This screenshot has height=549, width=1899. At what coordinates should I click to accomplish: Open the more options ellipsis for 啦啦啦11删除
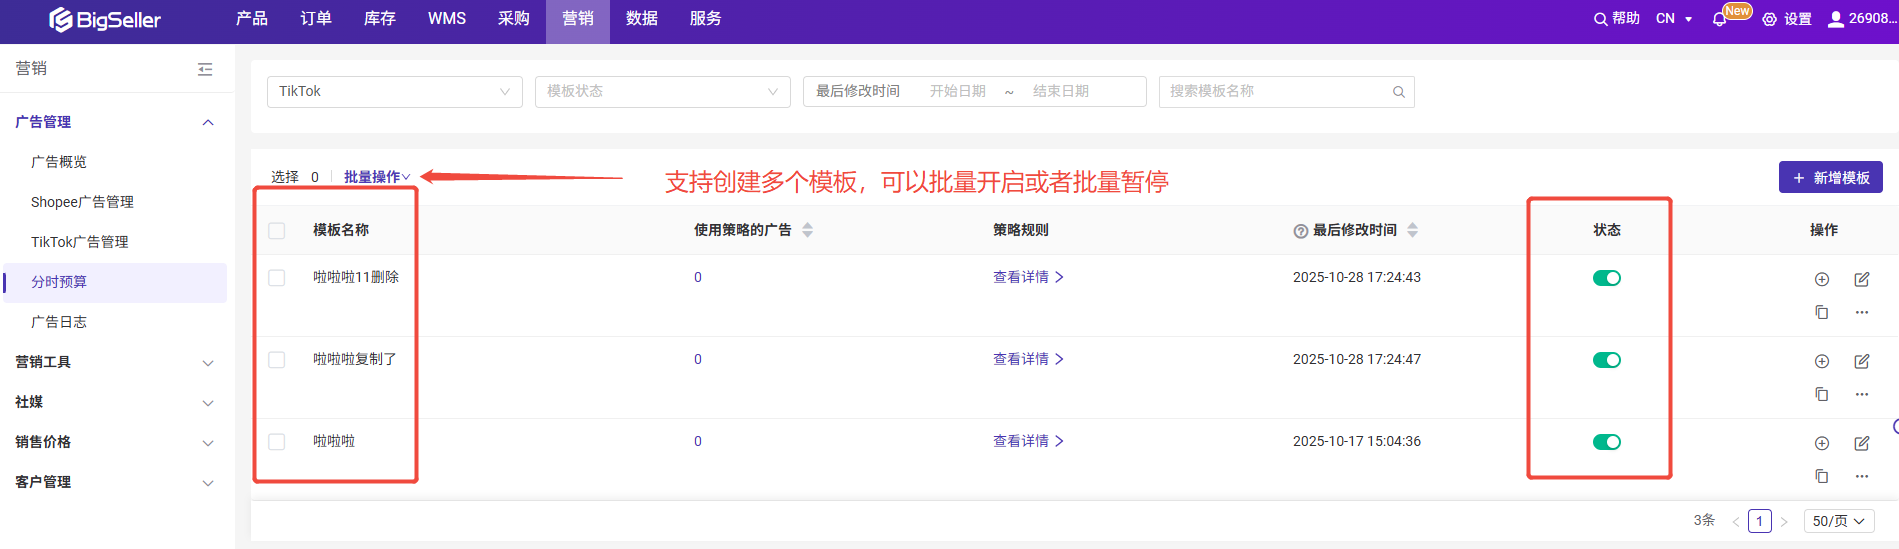tap(1861, 312)
